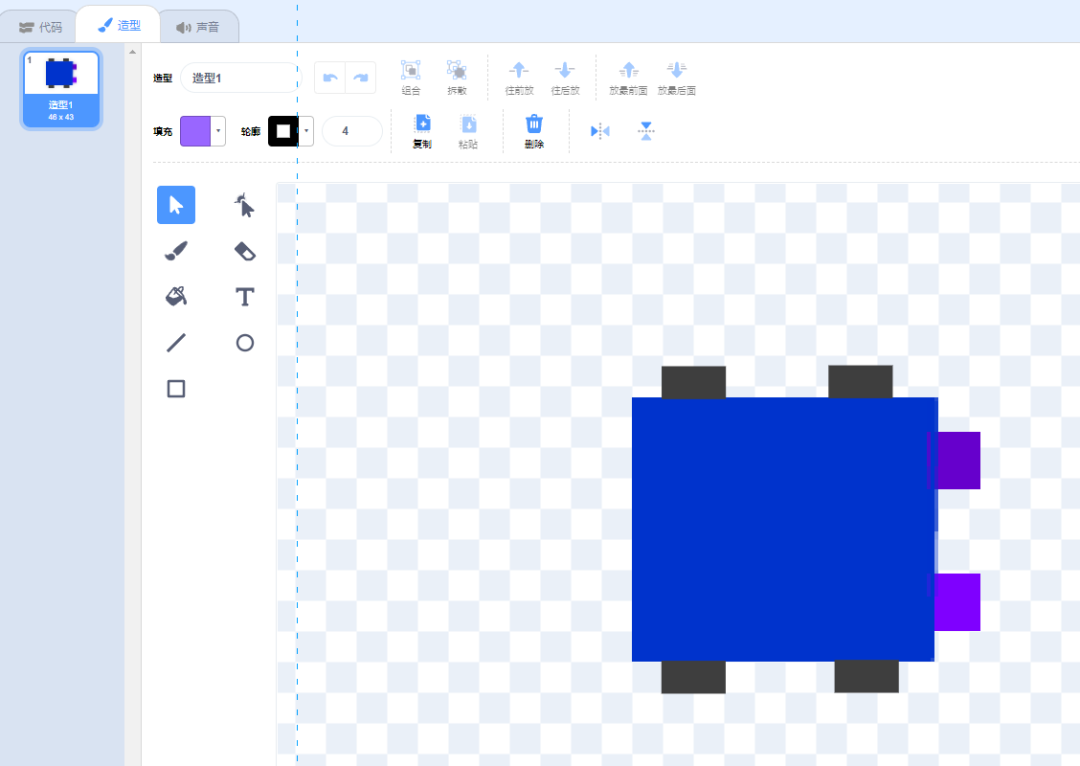Viewport: 1080px width, 766px height.
Task: Select the arrow Select tool
Action: tap(176, 205)
